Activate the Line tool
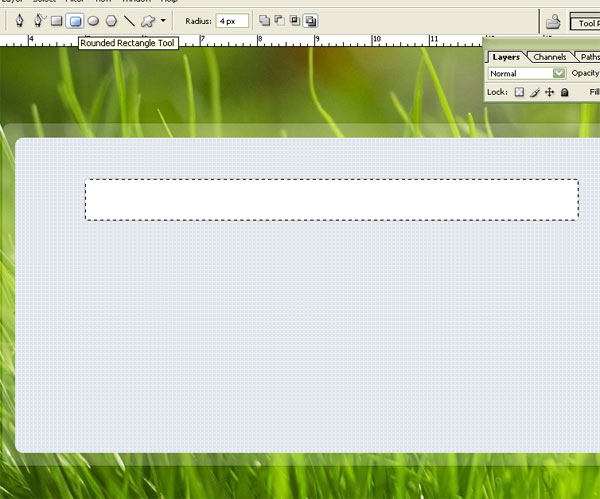The height and width of the screenshot is (499, 600). coord(129,21)
